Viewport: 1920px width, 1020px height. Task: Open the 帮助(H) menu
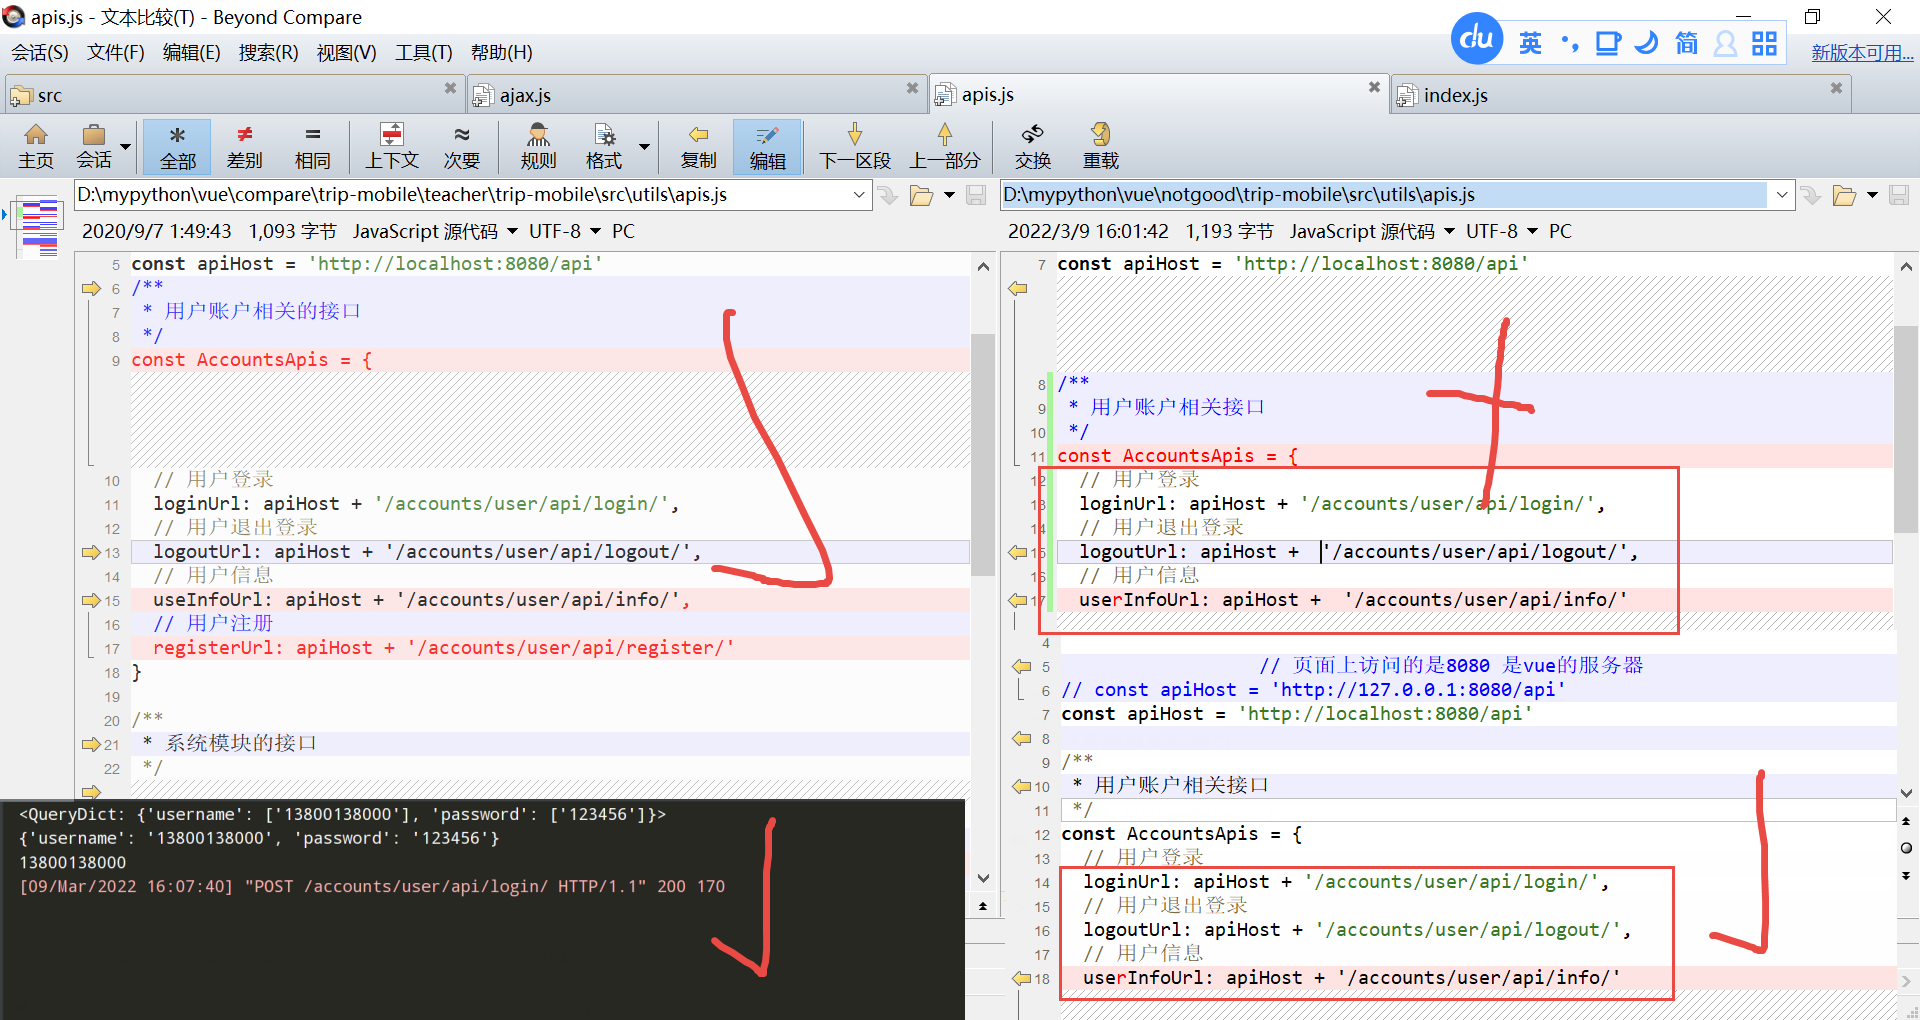click(x=501, y=52)
